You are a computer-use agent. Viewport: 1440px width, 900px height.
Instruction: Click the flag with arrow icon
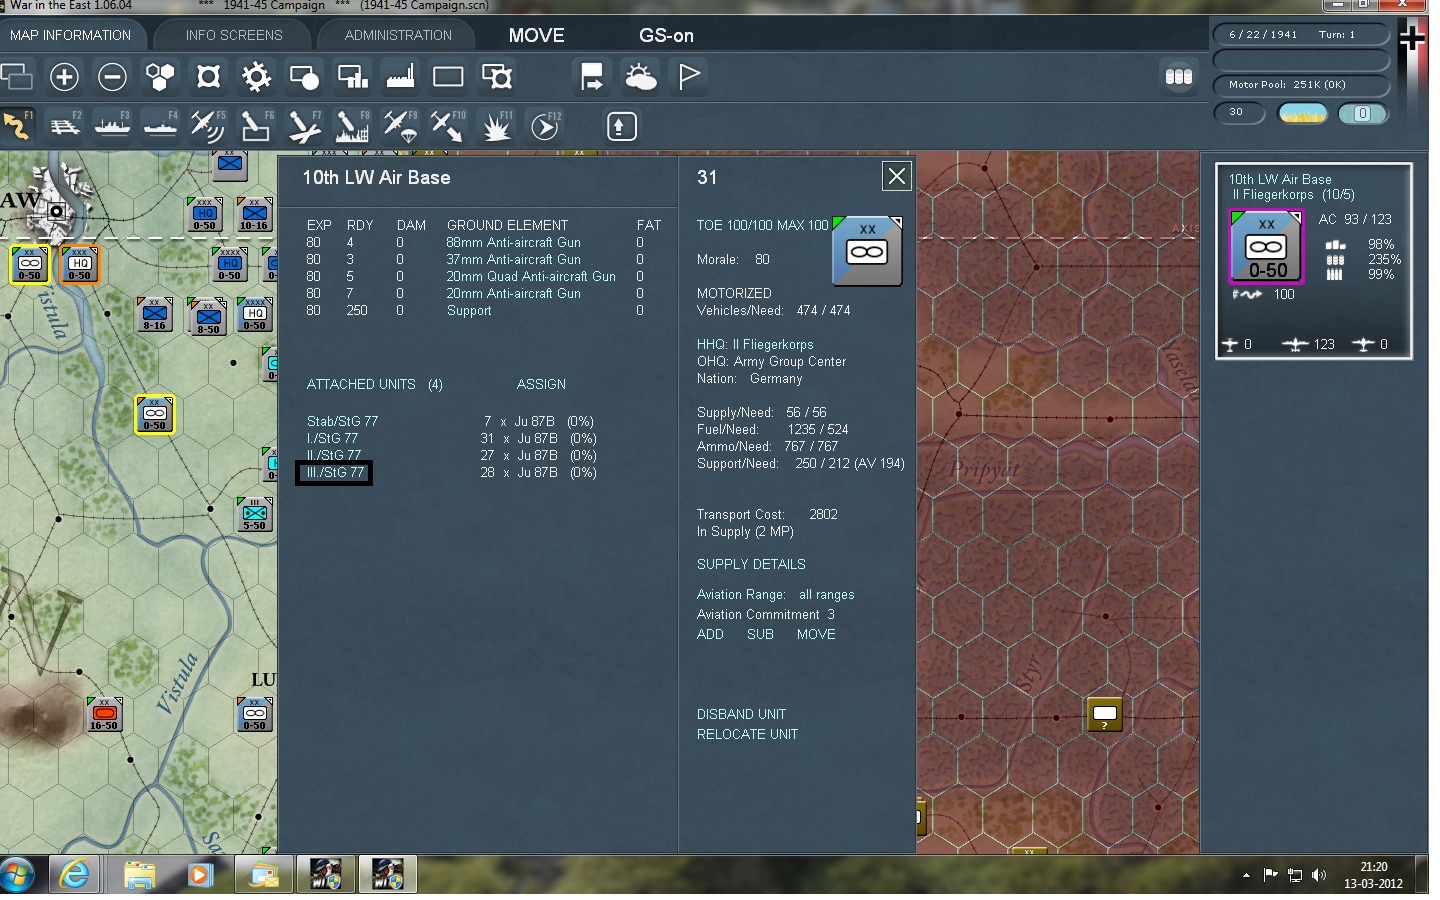[592, 77]
